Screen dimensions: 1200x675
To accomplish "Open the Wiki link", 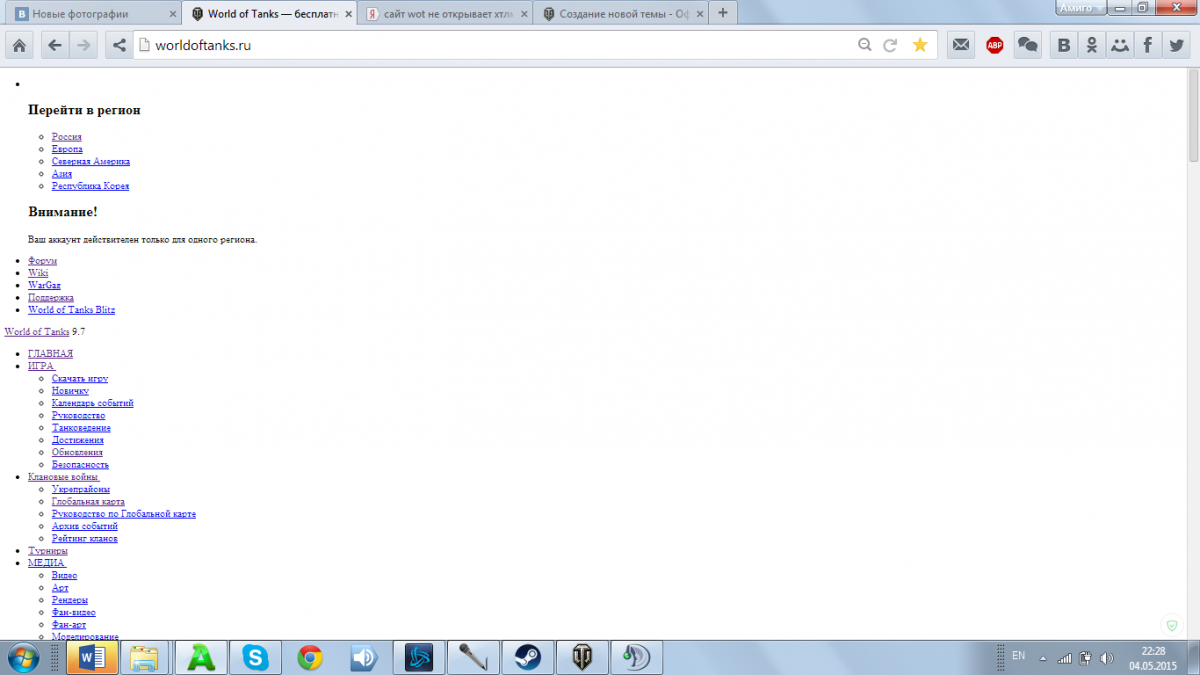I will [38, 273].
